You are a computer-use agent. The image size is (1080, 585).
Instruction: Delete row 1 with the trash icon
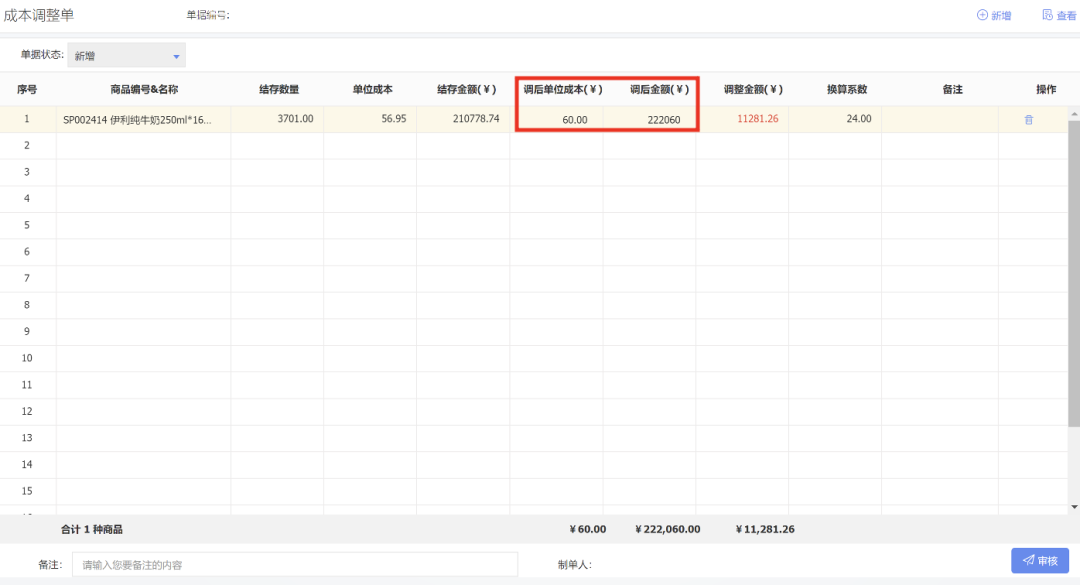(x=1029, y=119)
